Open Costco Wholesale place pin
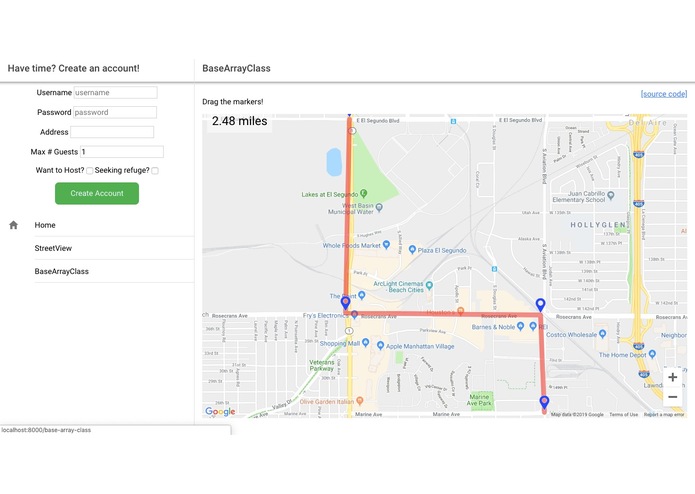 [x=602, y=334]
